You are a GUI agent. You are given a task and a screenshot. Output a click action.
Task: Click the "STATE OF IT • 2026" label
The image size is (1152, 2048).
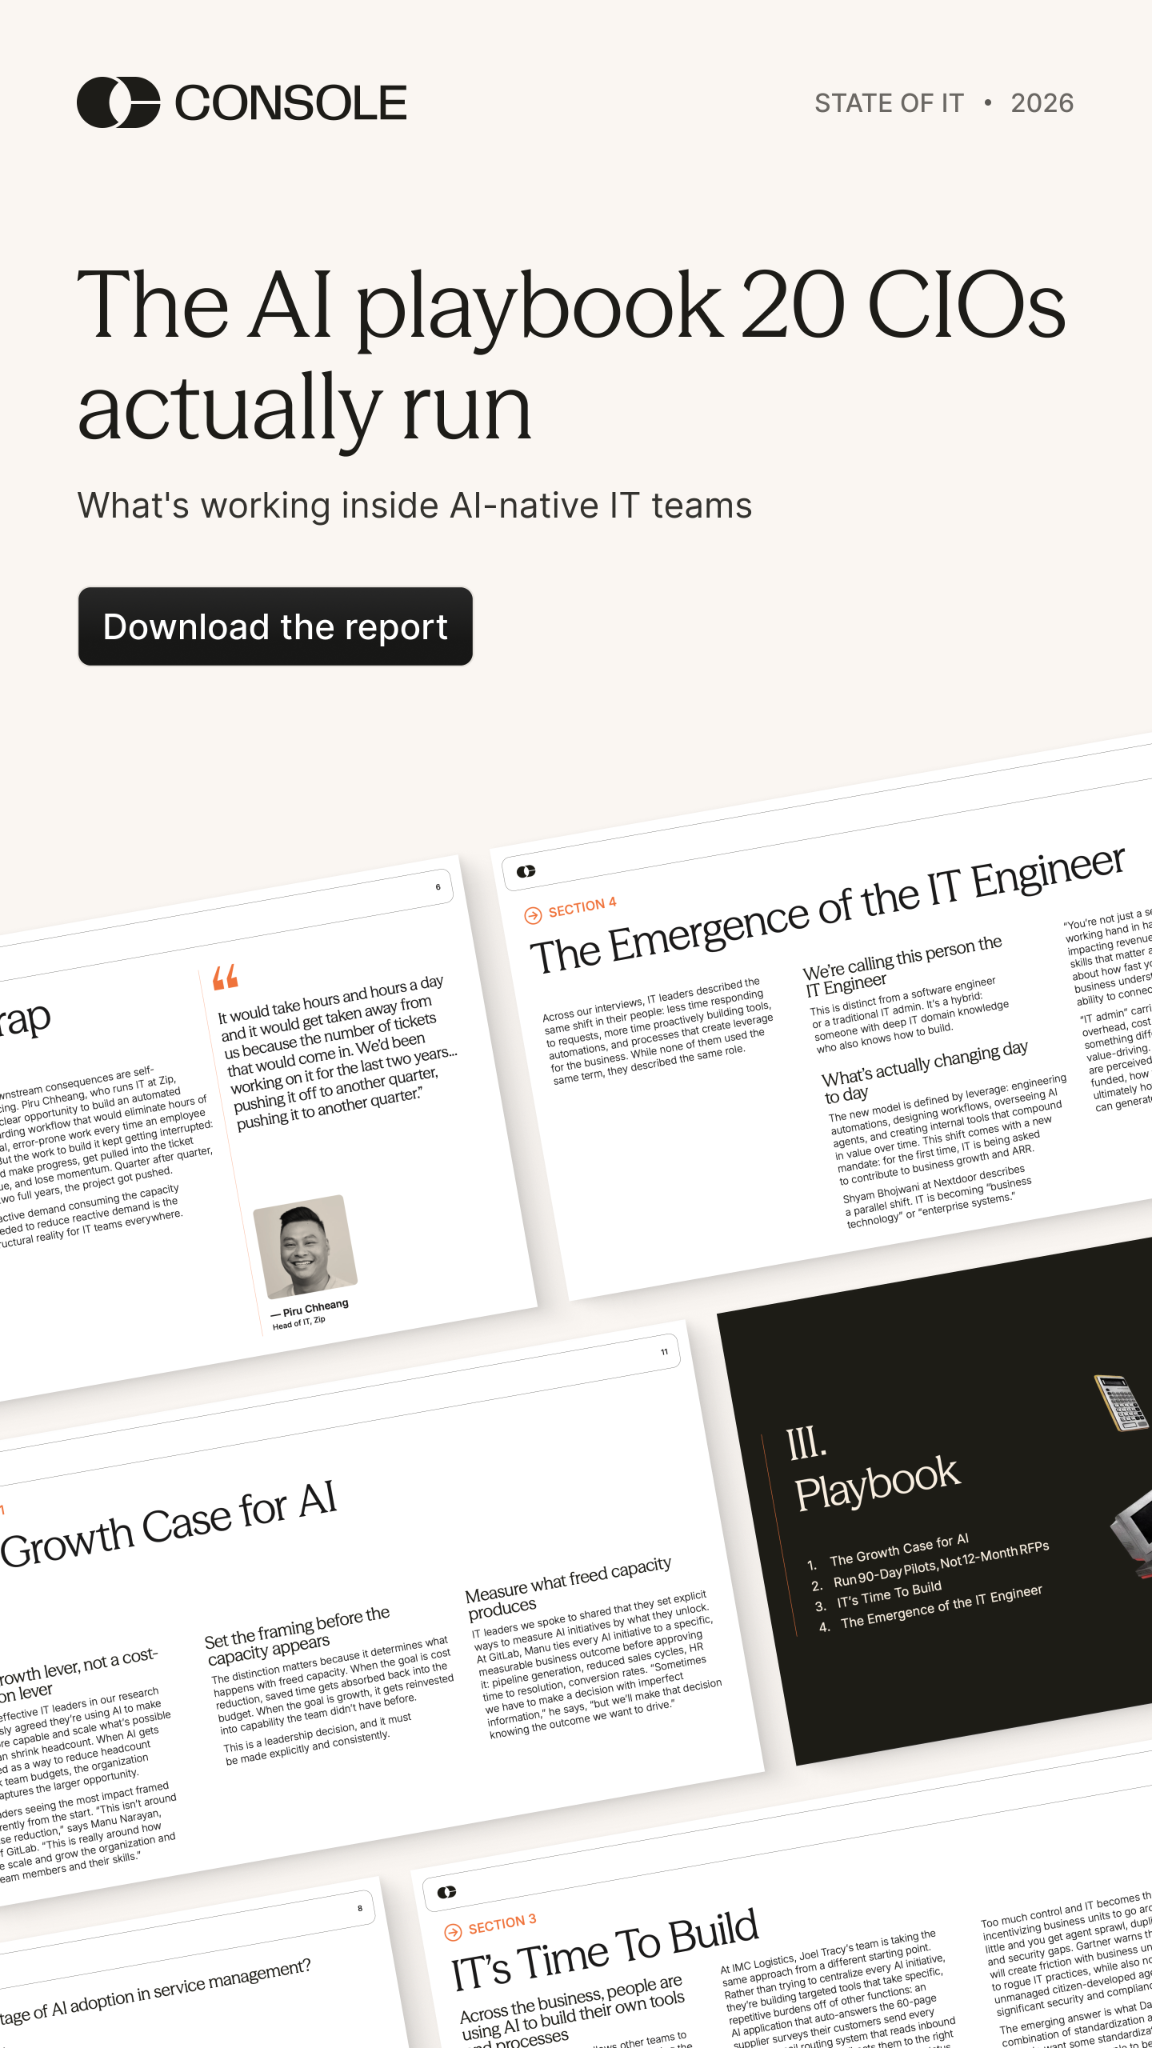click(944, 103)
